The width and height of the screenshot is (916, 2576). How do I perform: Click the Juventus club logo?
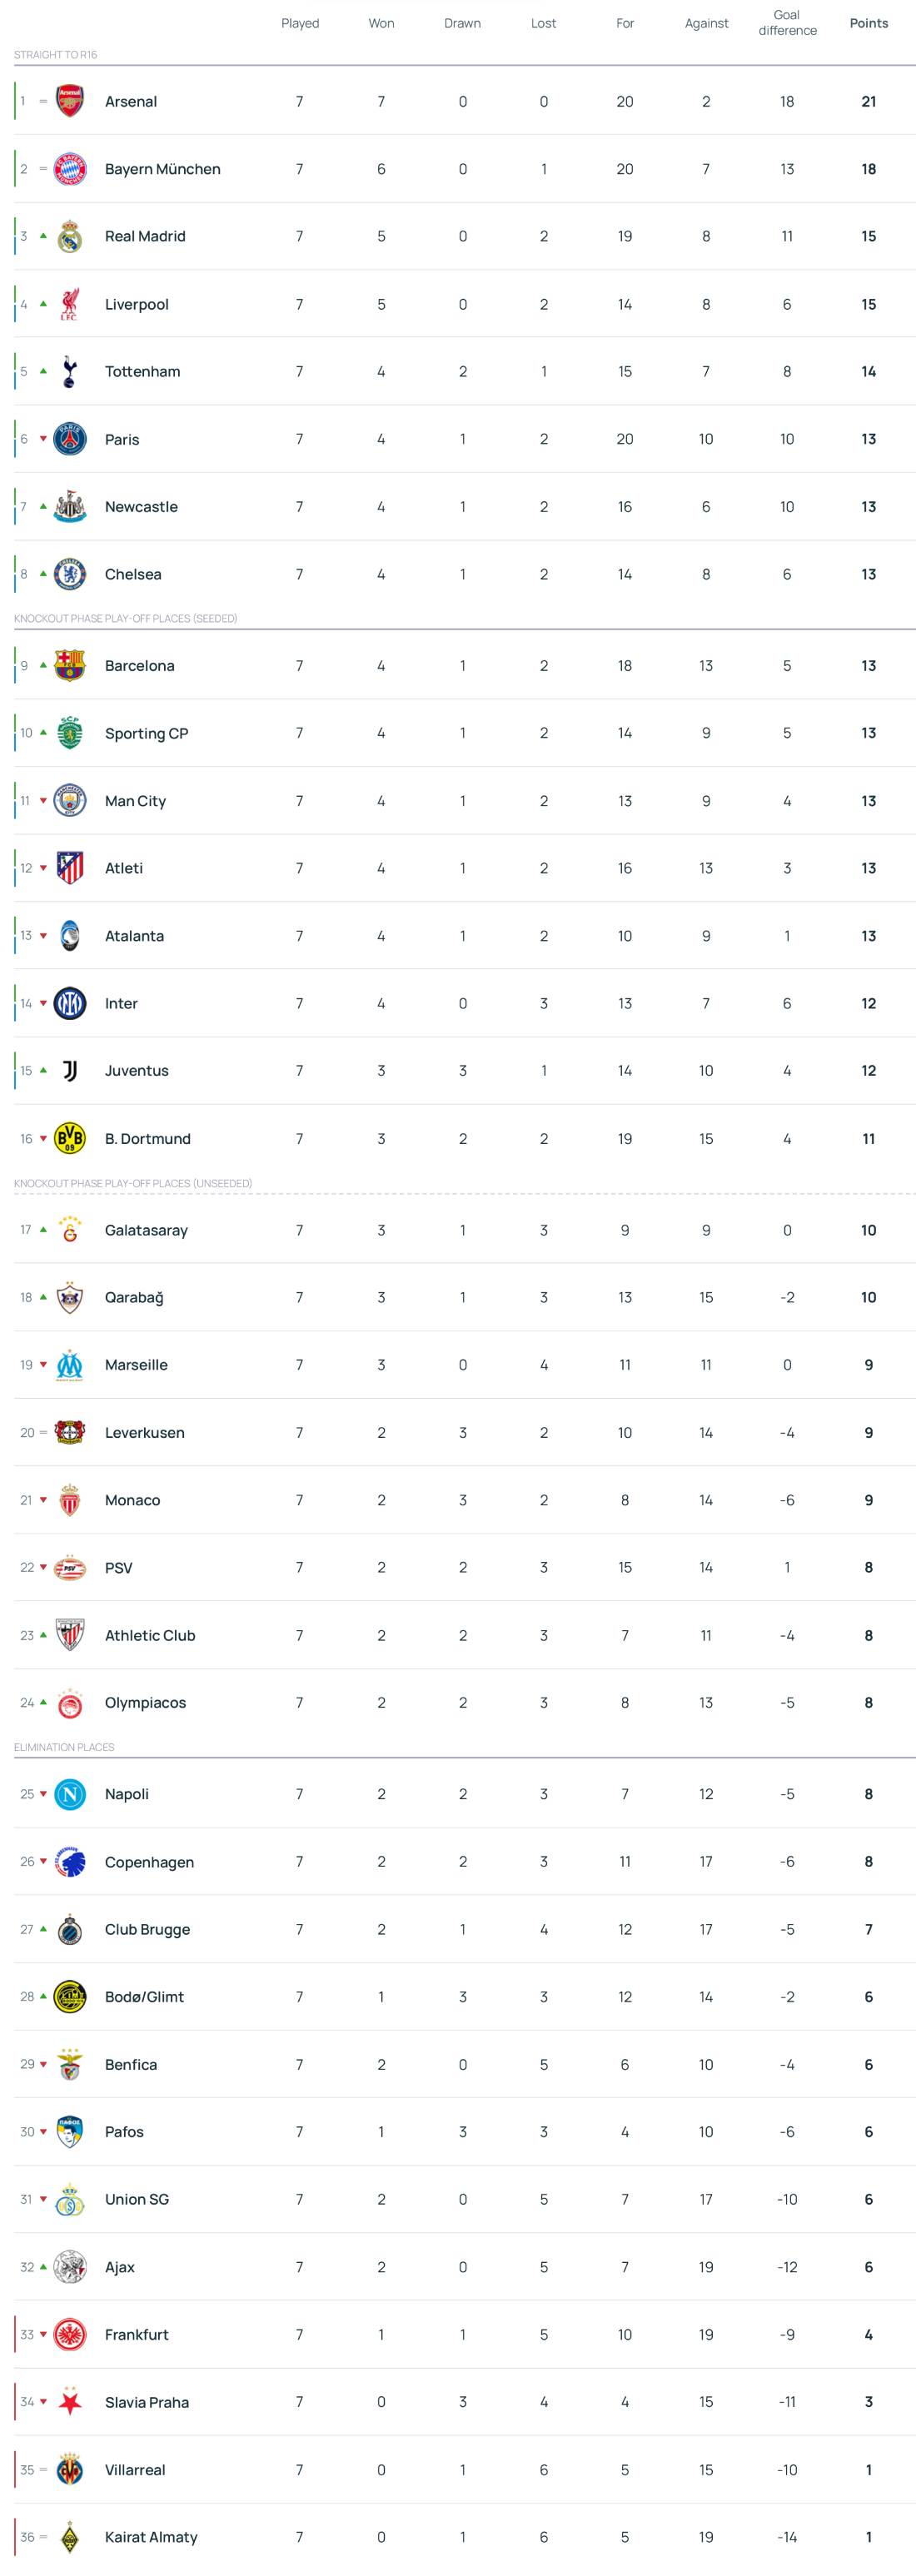click(x=69, y=1071)
